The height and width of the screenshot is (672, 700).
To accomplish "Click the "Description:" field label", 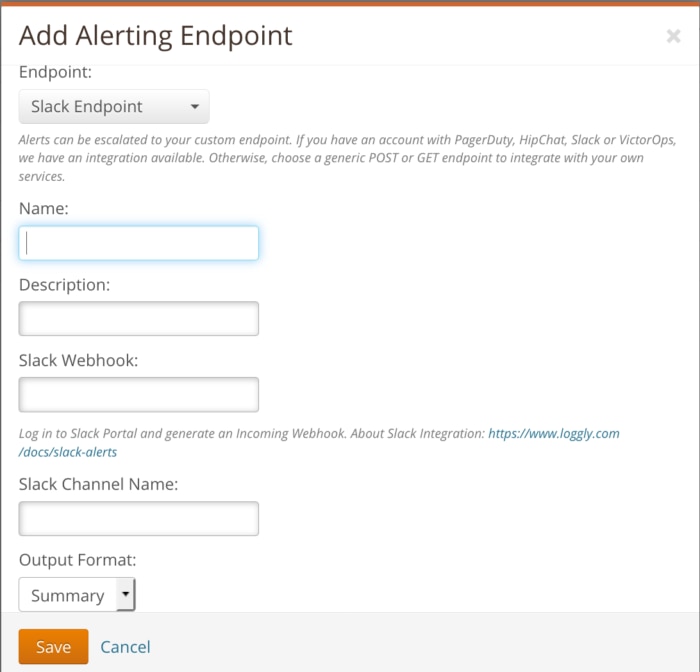I will click(64, 285).
